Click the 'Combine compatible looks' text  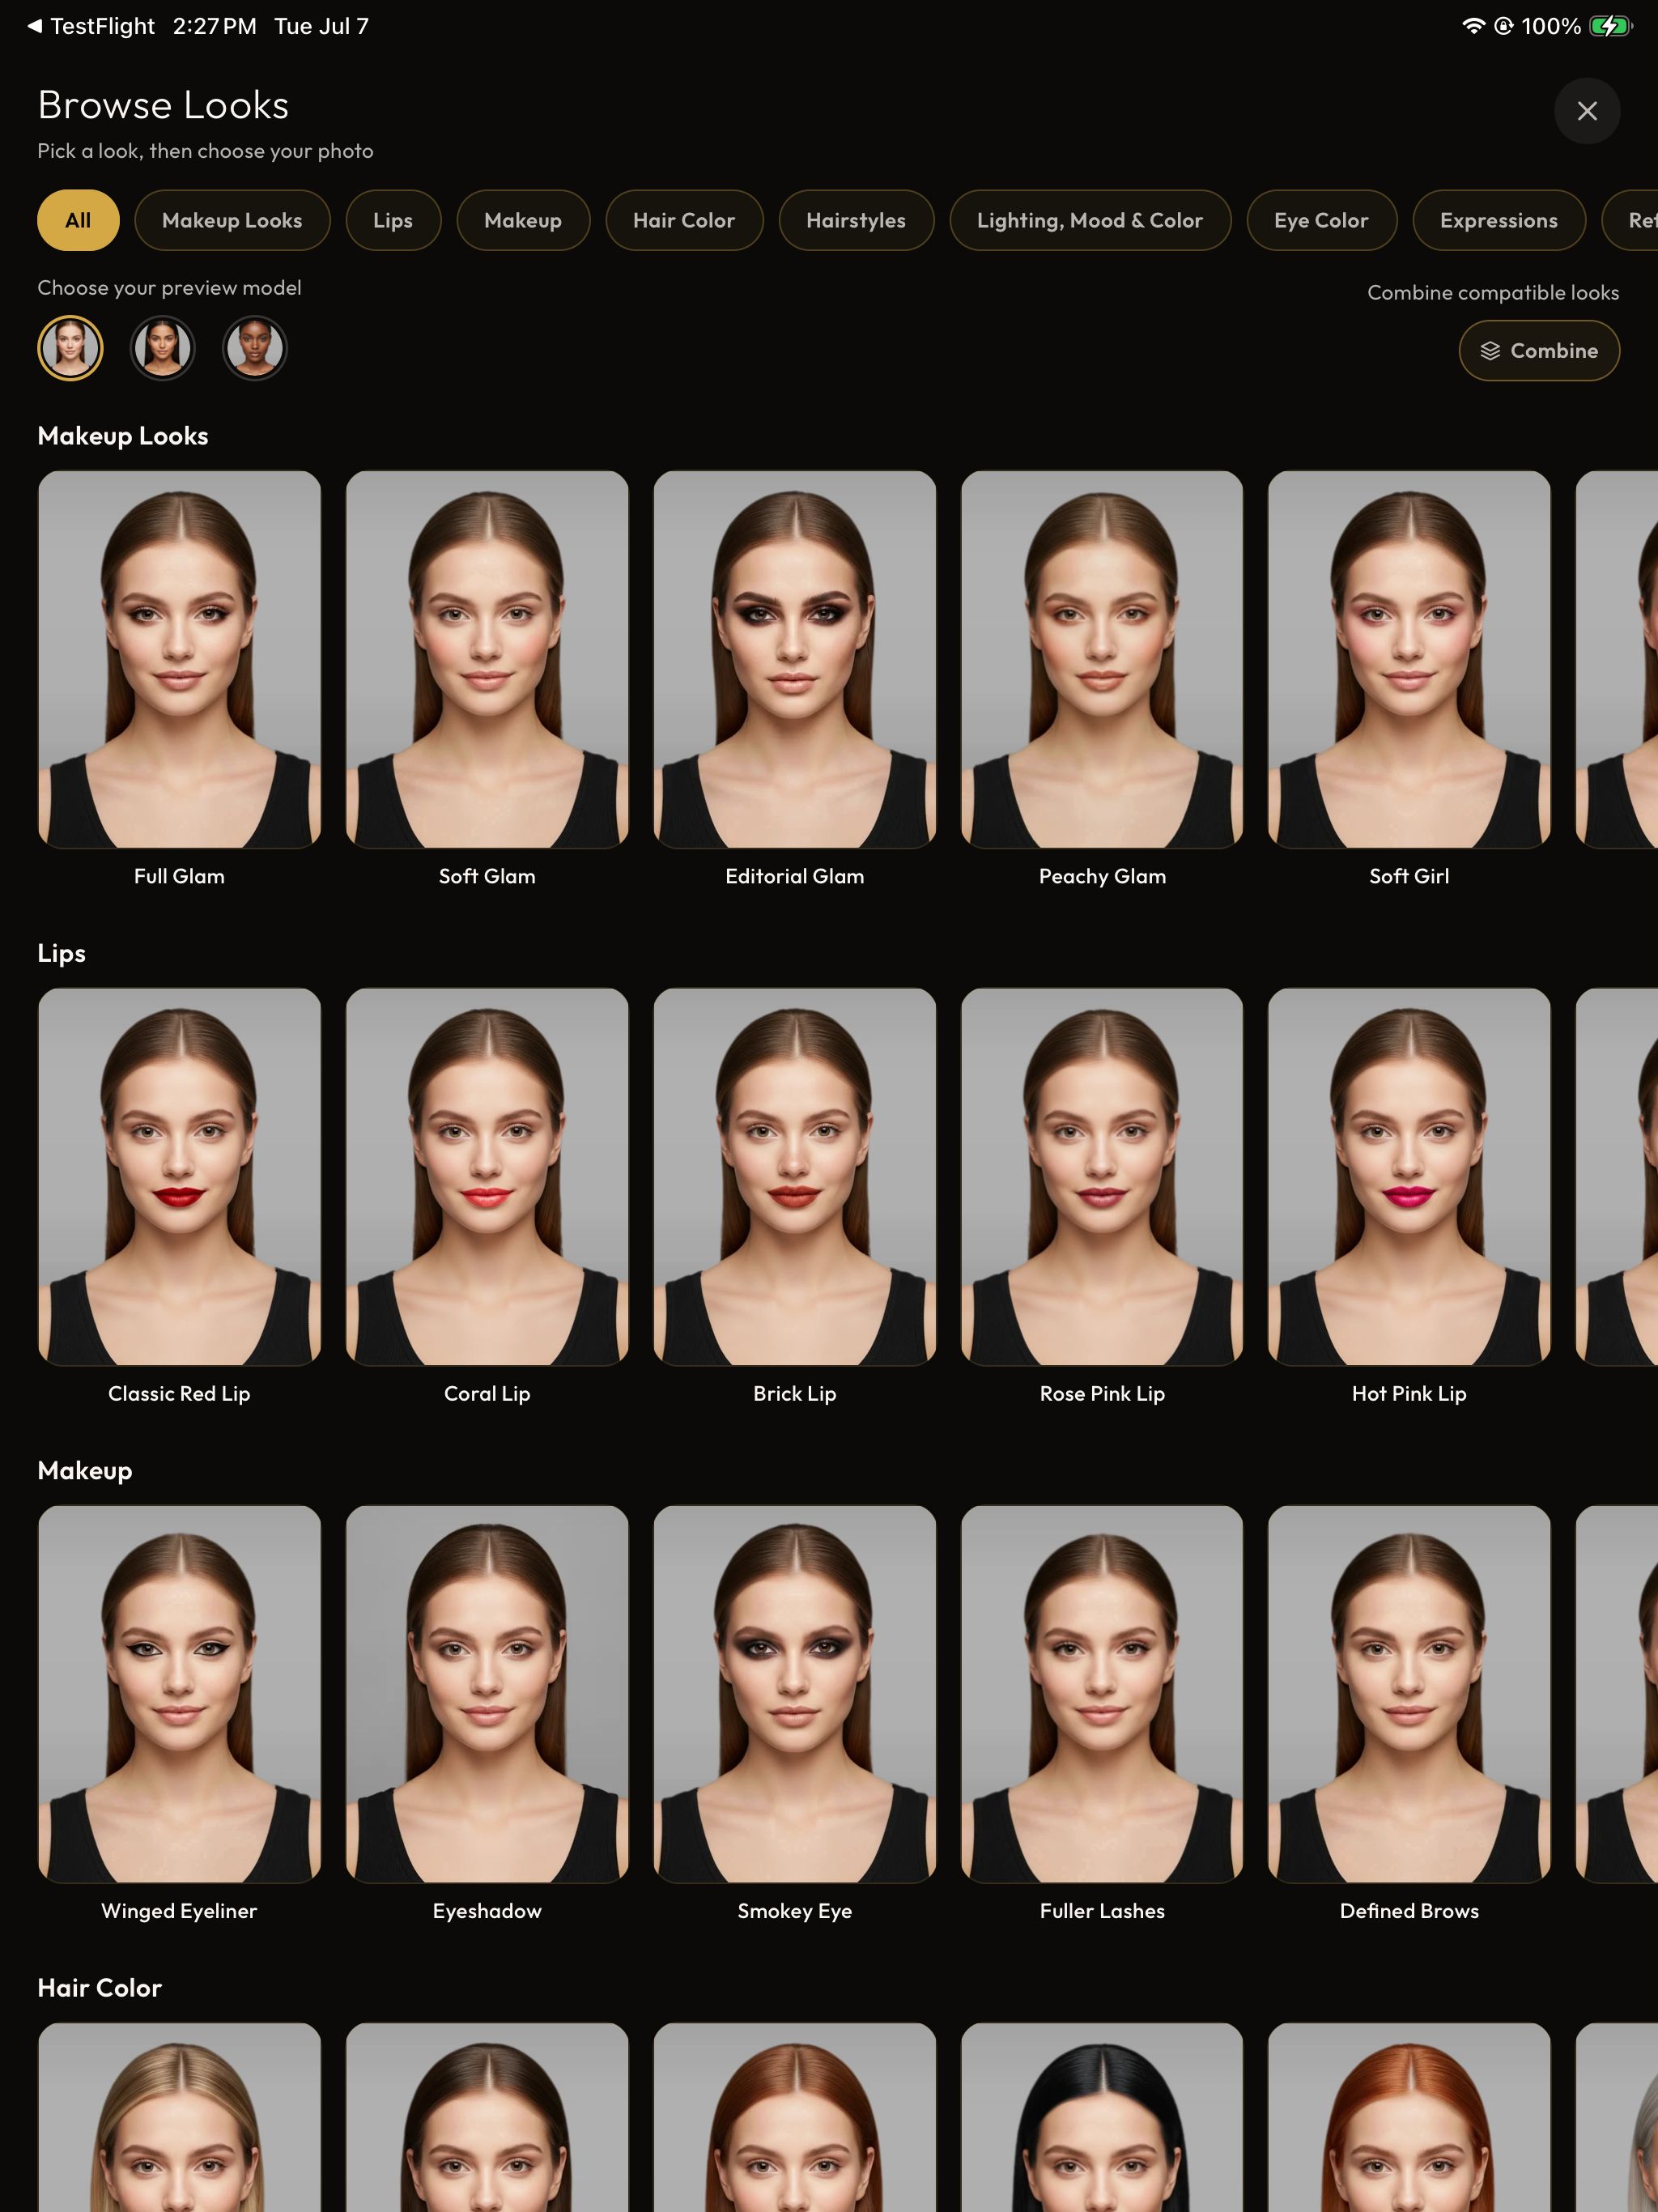1493,293
